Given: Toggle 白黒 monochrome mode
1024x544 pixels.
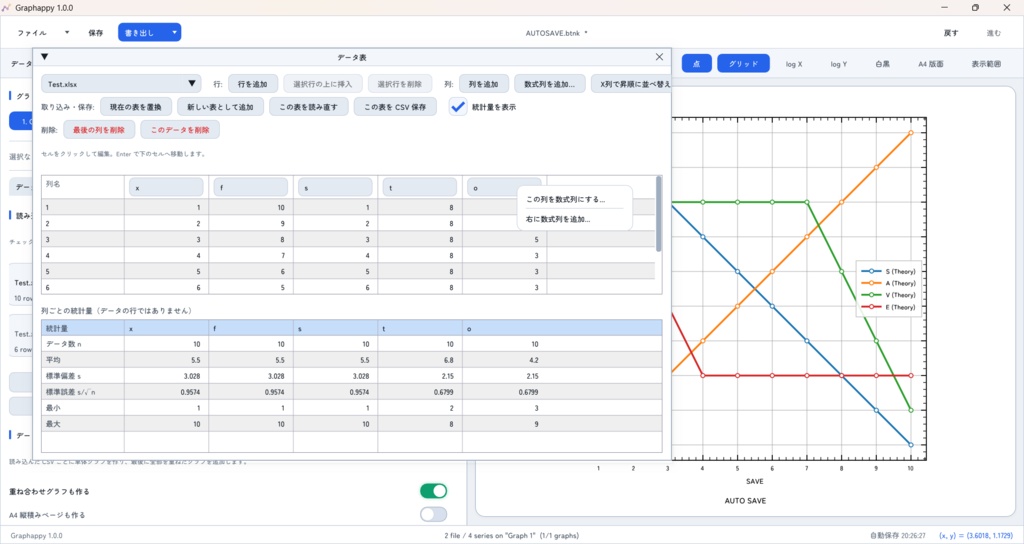Looking at the screenshot, I should (x=882, y=64).
